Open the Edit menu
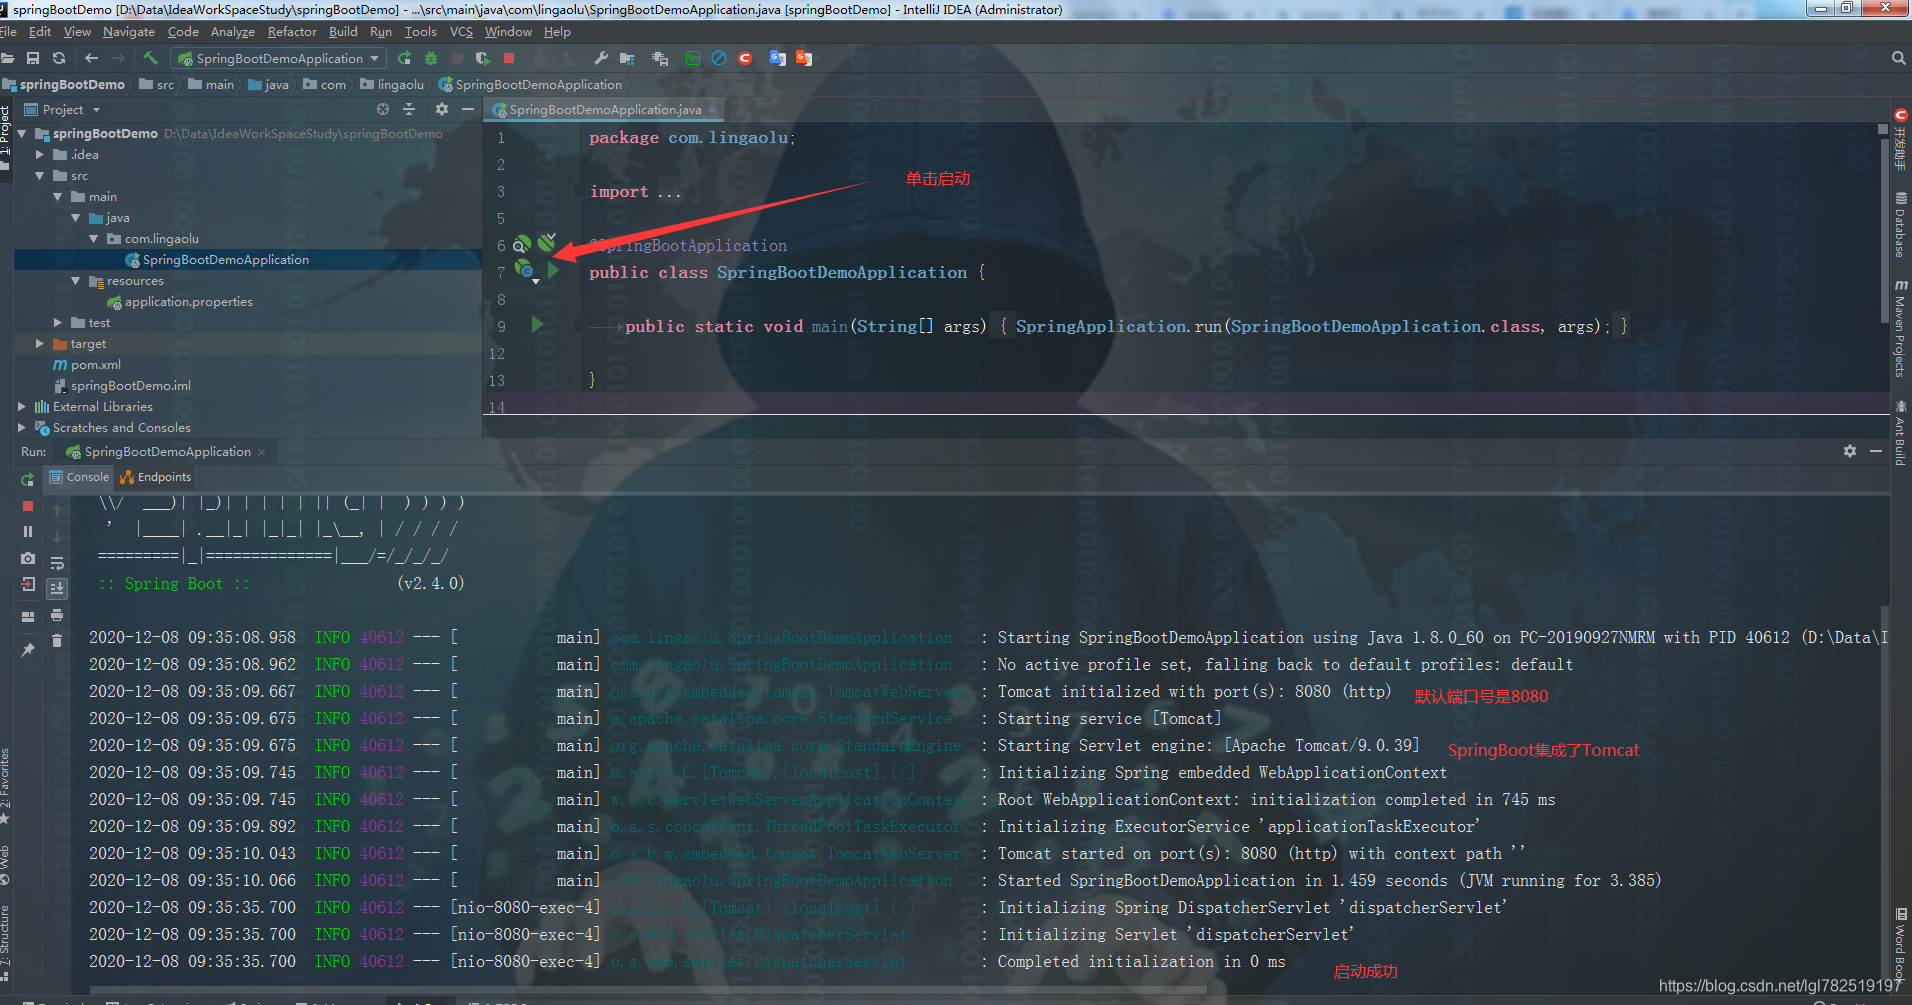This screenshot has height=1005, width=1912. pyautogui.click(x=40, y=32)
